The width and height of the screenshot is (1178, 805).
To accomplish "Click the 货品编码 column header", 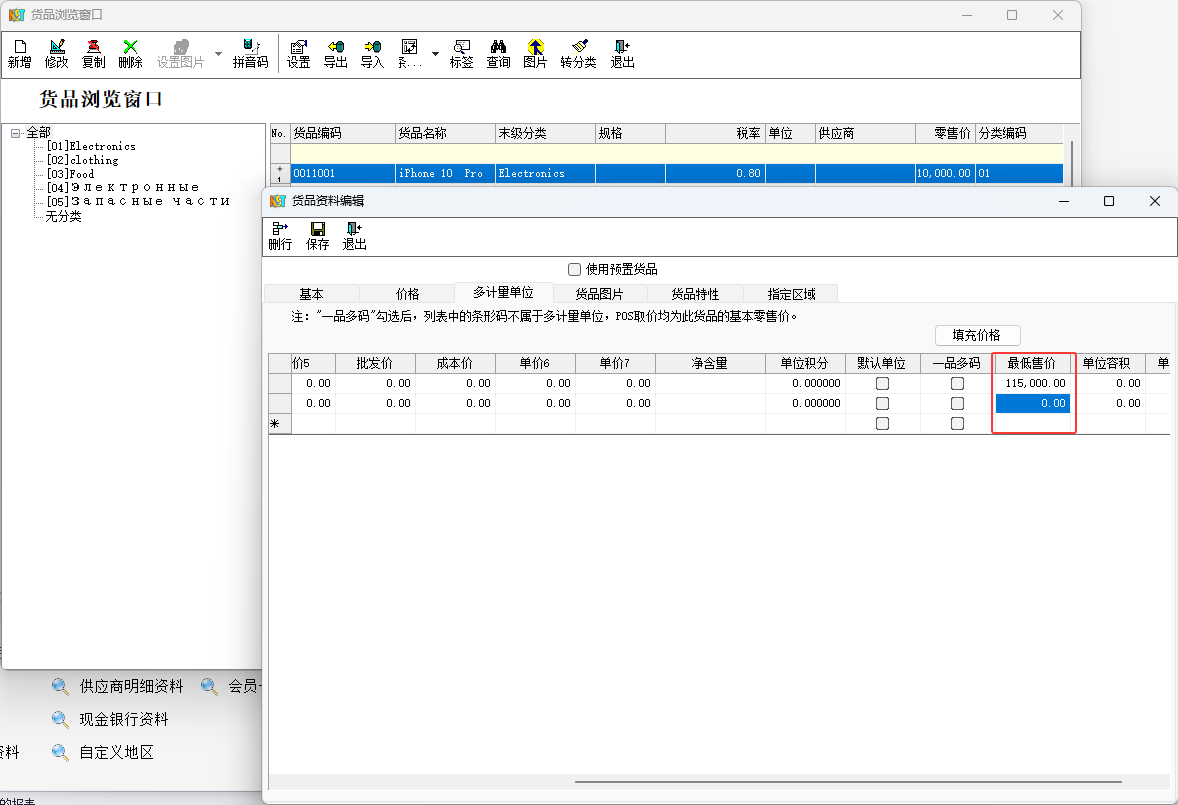I will pyautogui.click(x=343, y=134).
